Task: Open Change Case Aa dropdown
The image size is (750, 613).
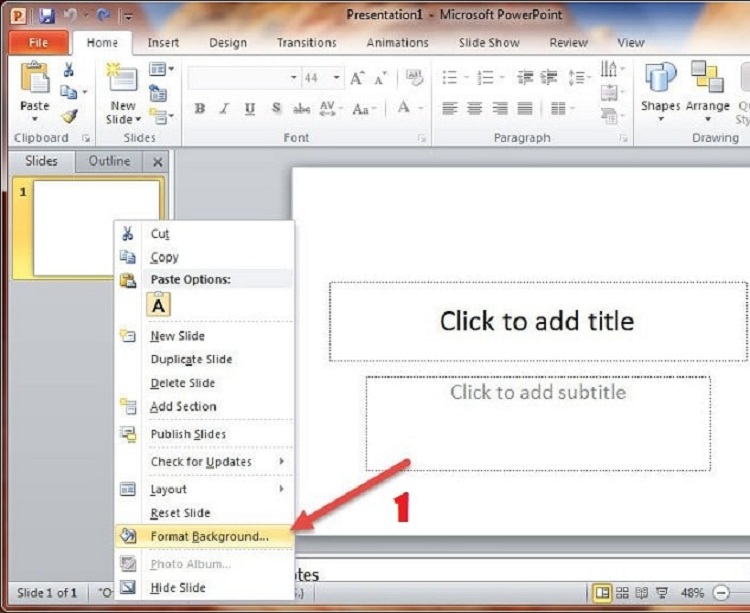Action: pyautogui.click(x=364, y=109)
